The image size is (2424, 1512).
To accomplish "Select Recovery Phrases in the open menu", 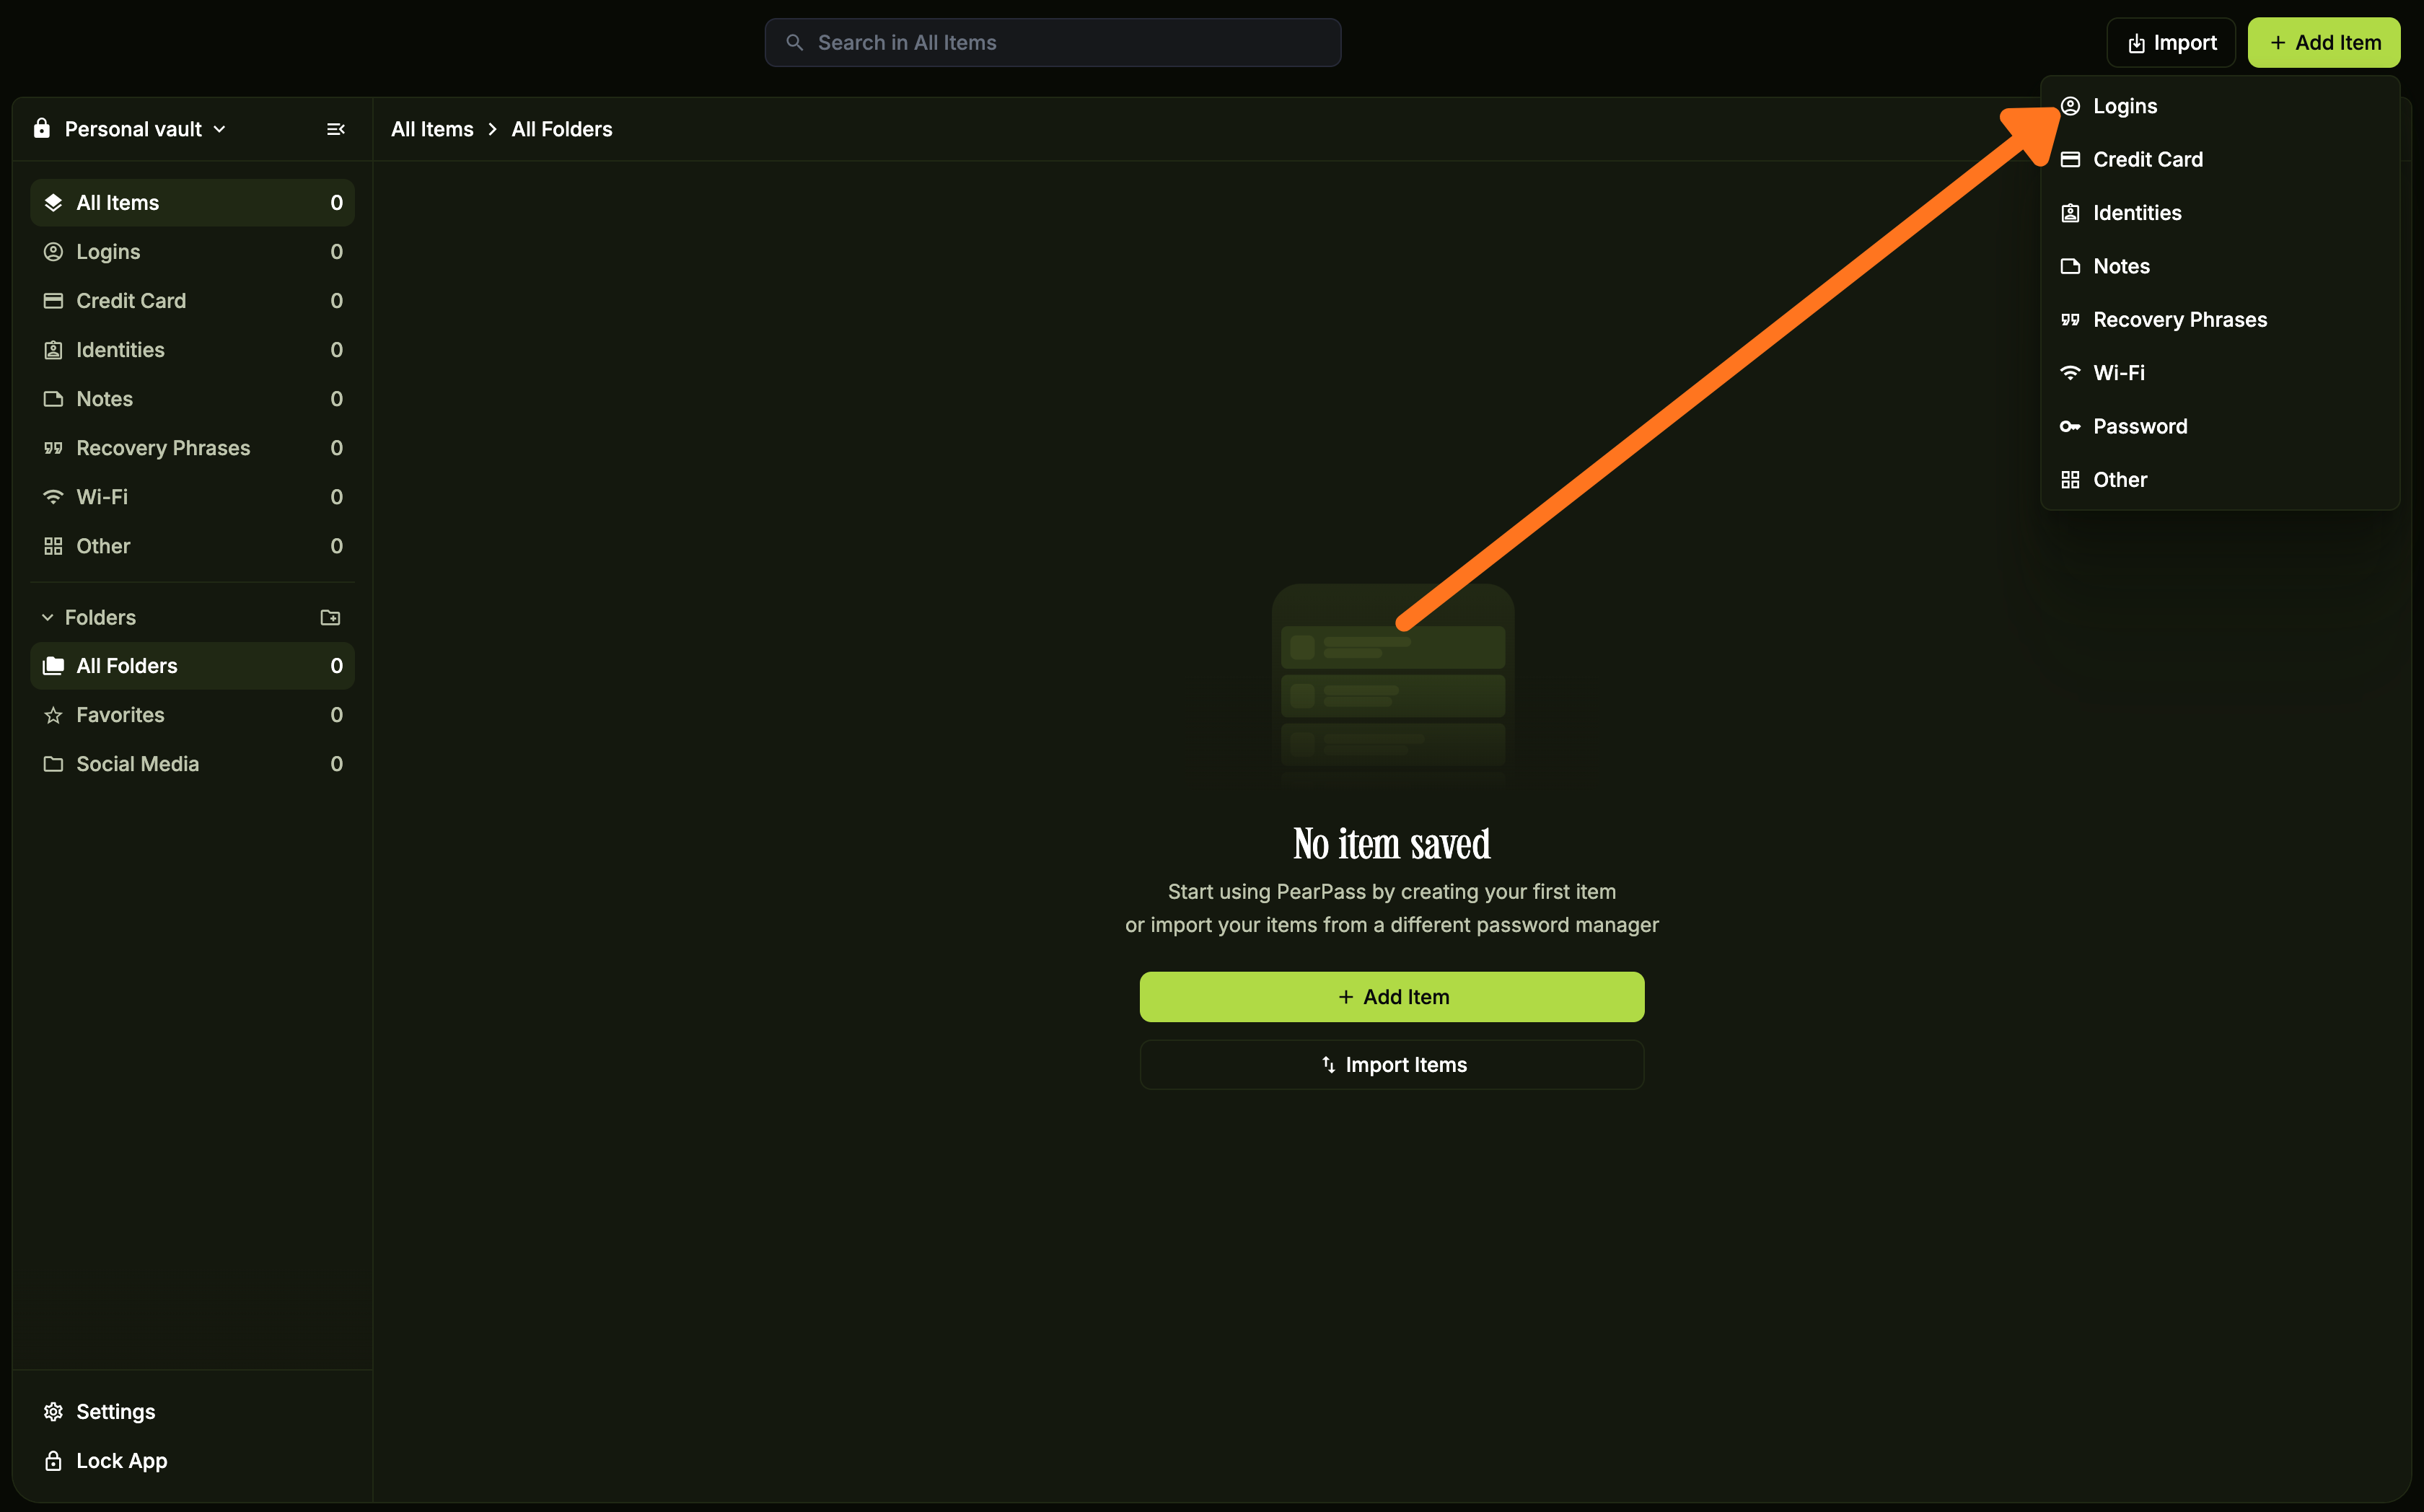I will [2181, 319].
